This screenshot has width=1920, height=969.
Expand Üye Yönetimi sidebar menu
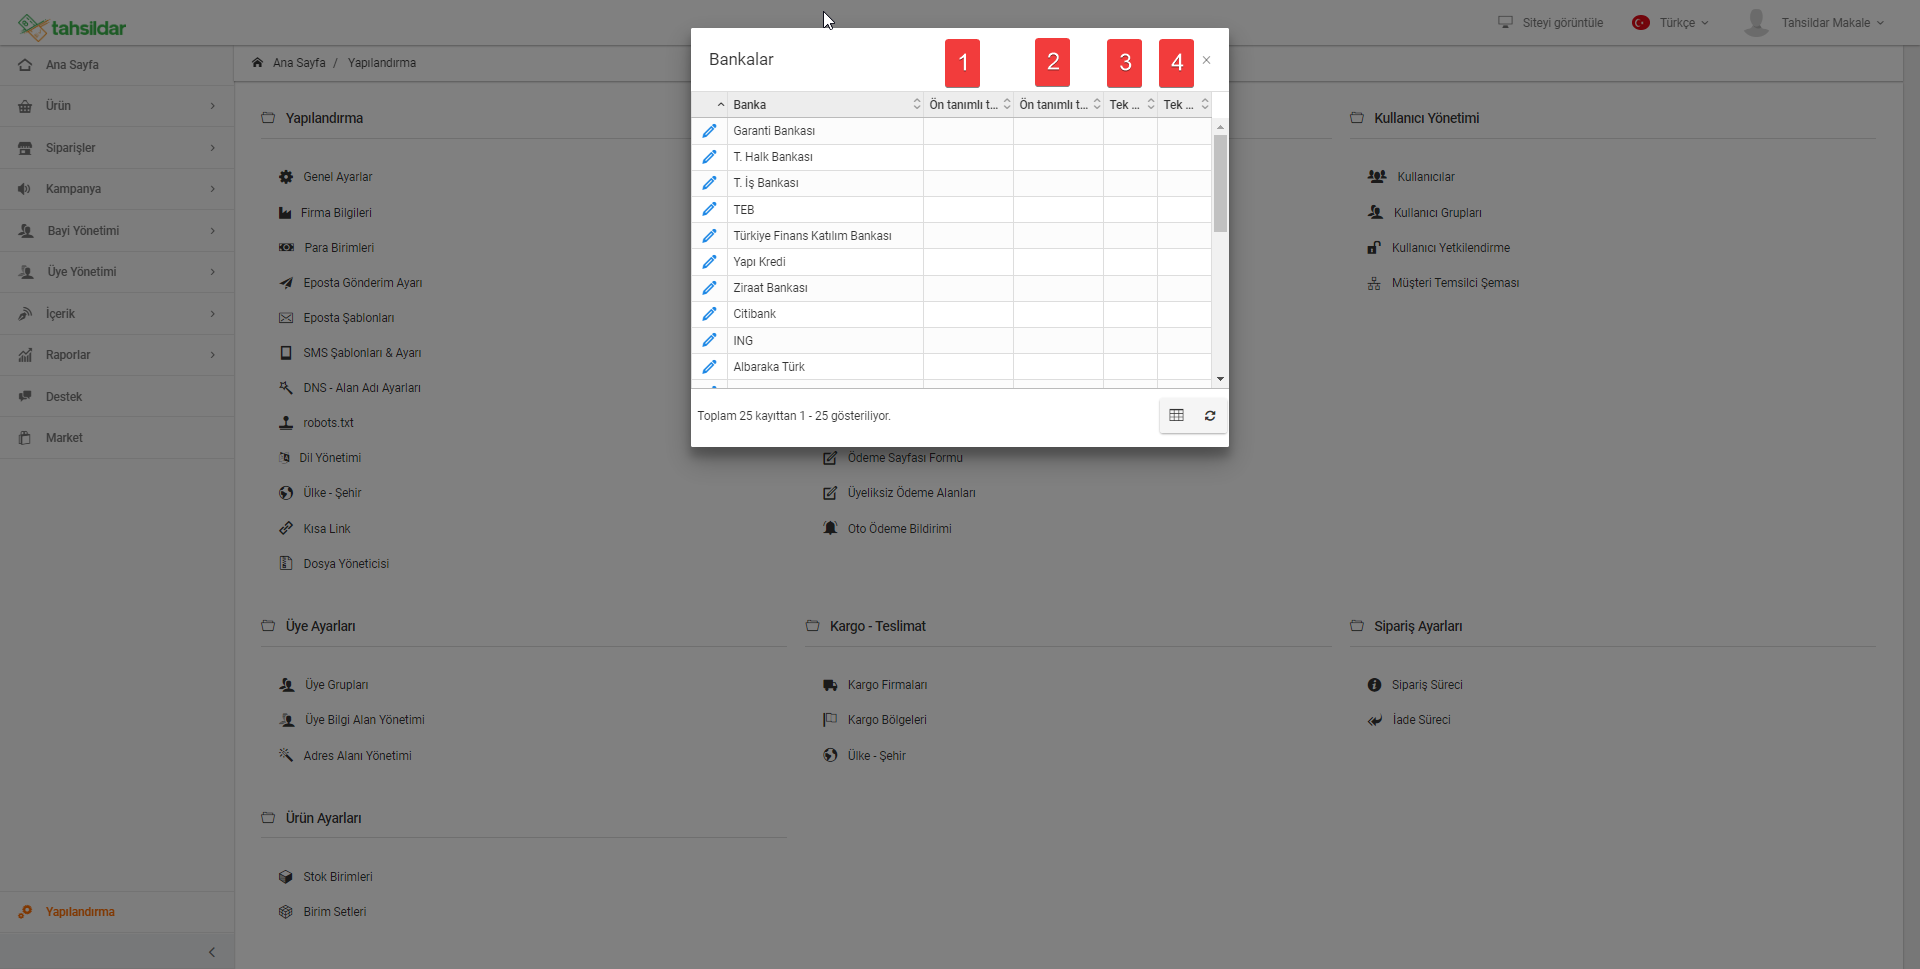tap(117, 272)
